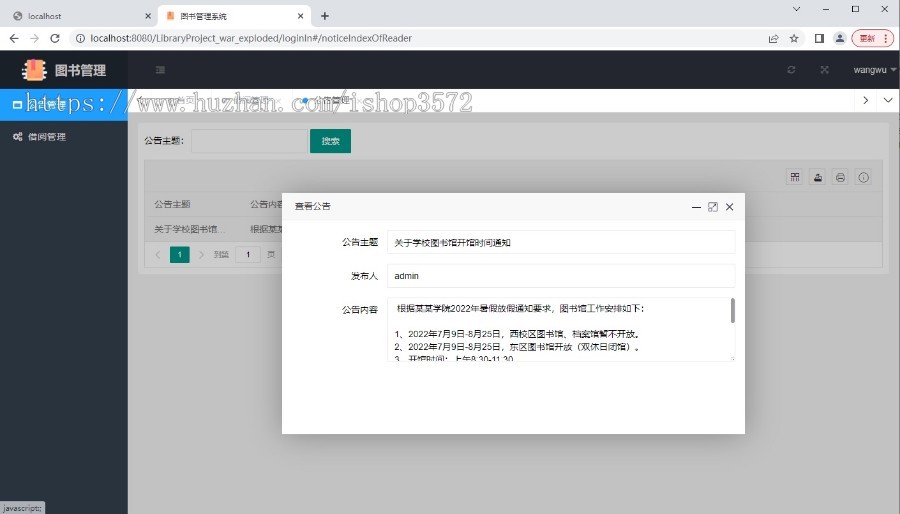Open the browser side panel icon

[x=819, y=38]
